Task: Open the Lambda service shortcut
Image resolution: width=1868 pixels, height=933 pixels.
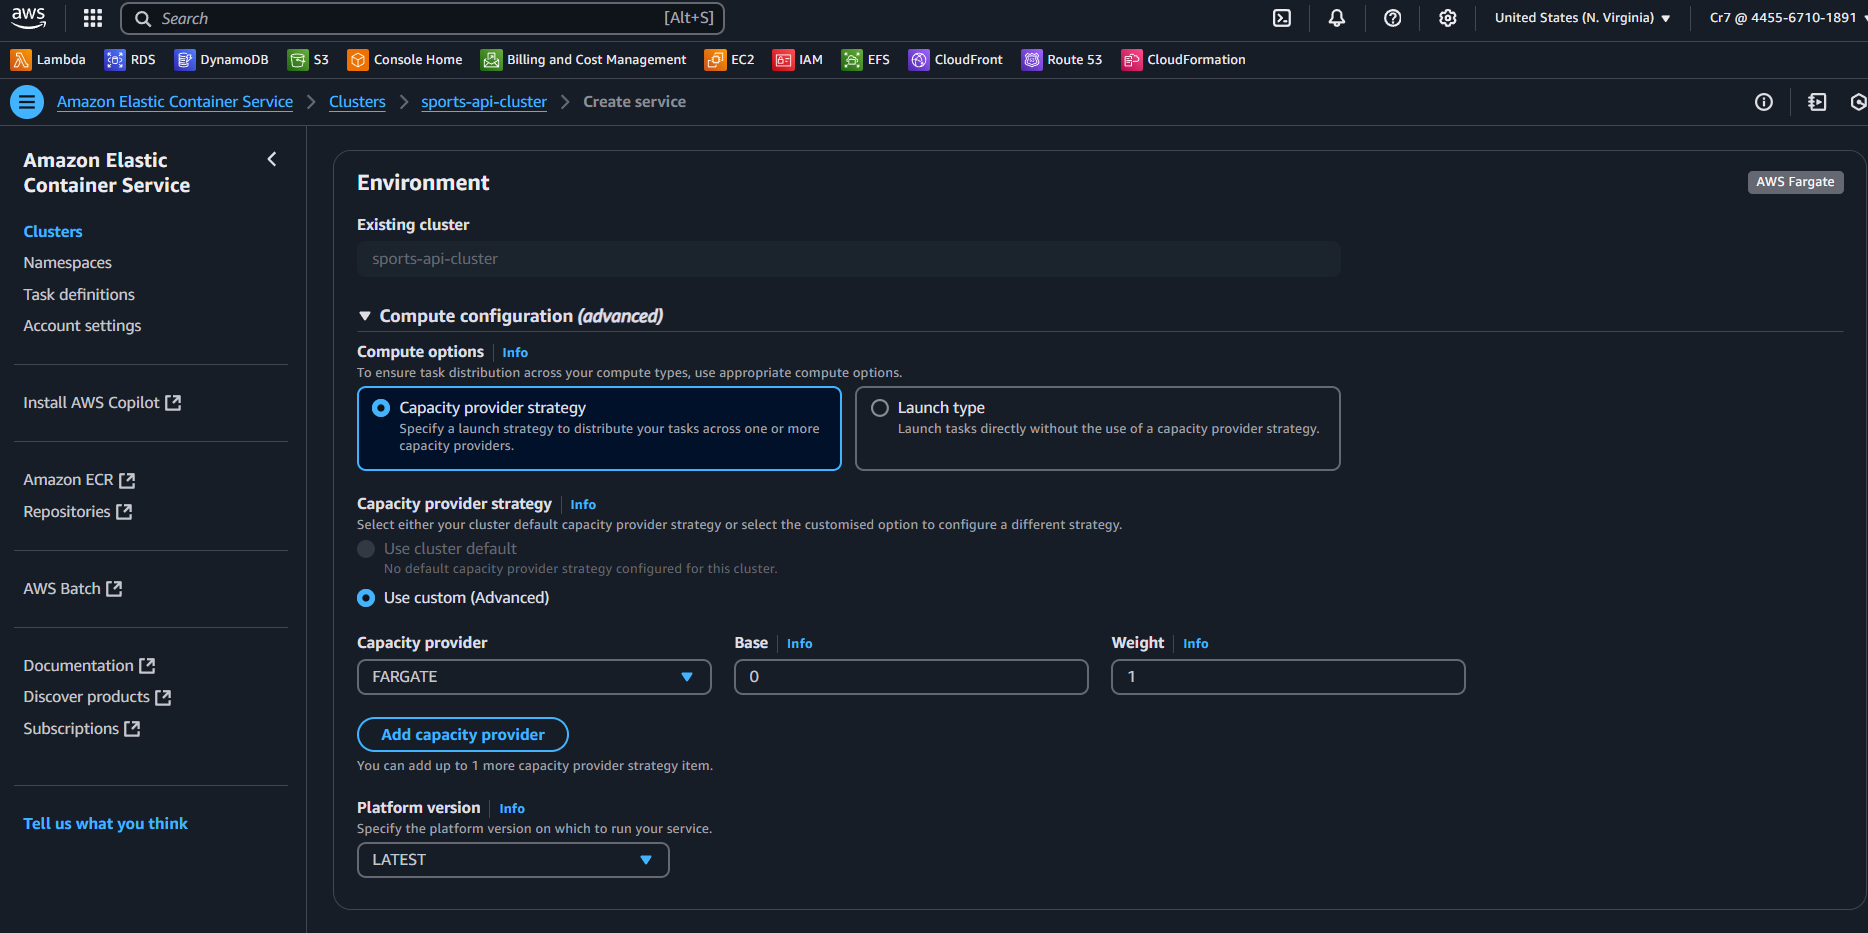Action: [48, 60]
